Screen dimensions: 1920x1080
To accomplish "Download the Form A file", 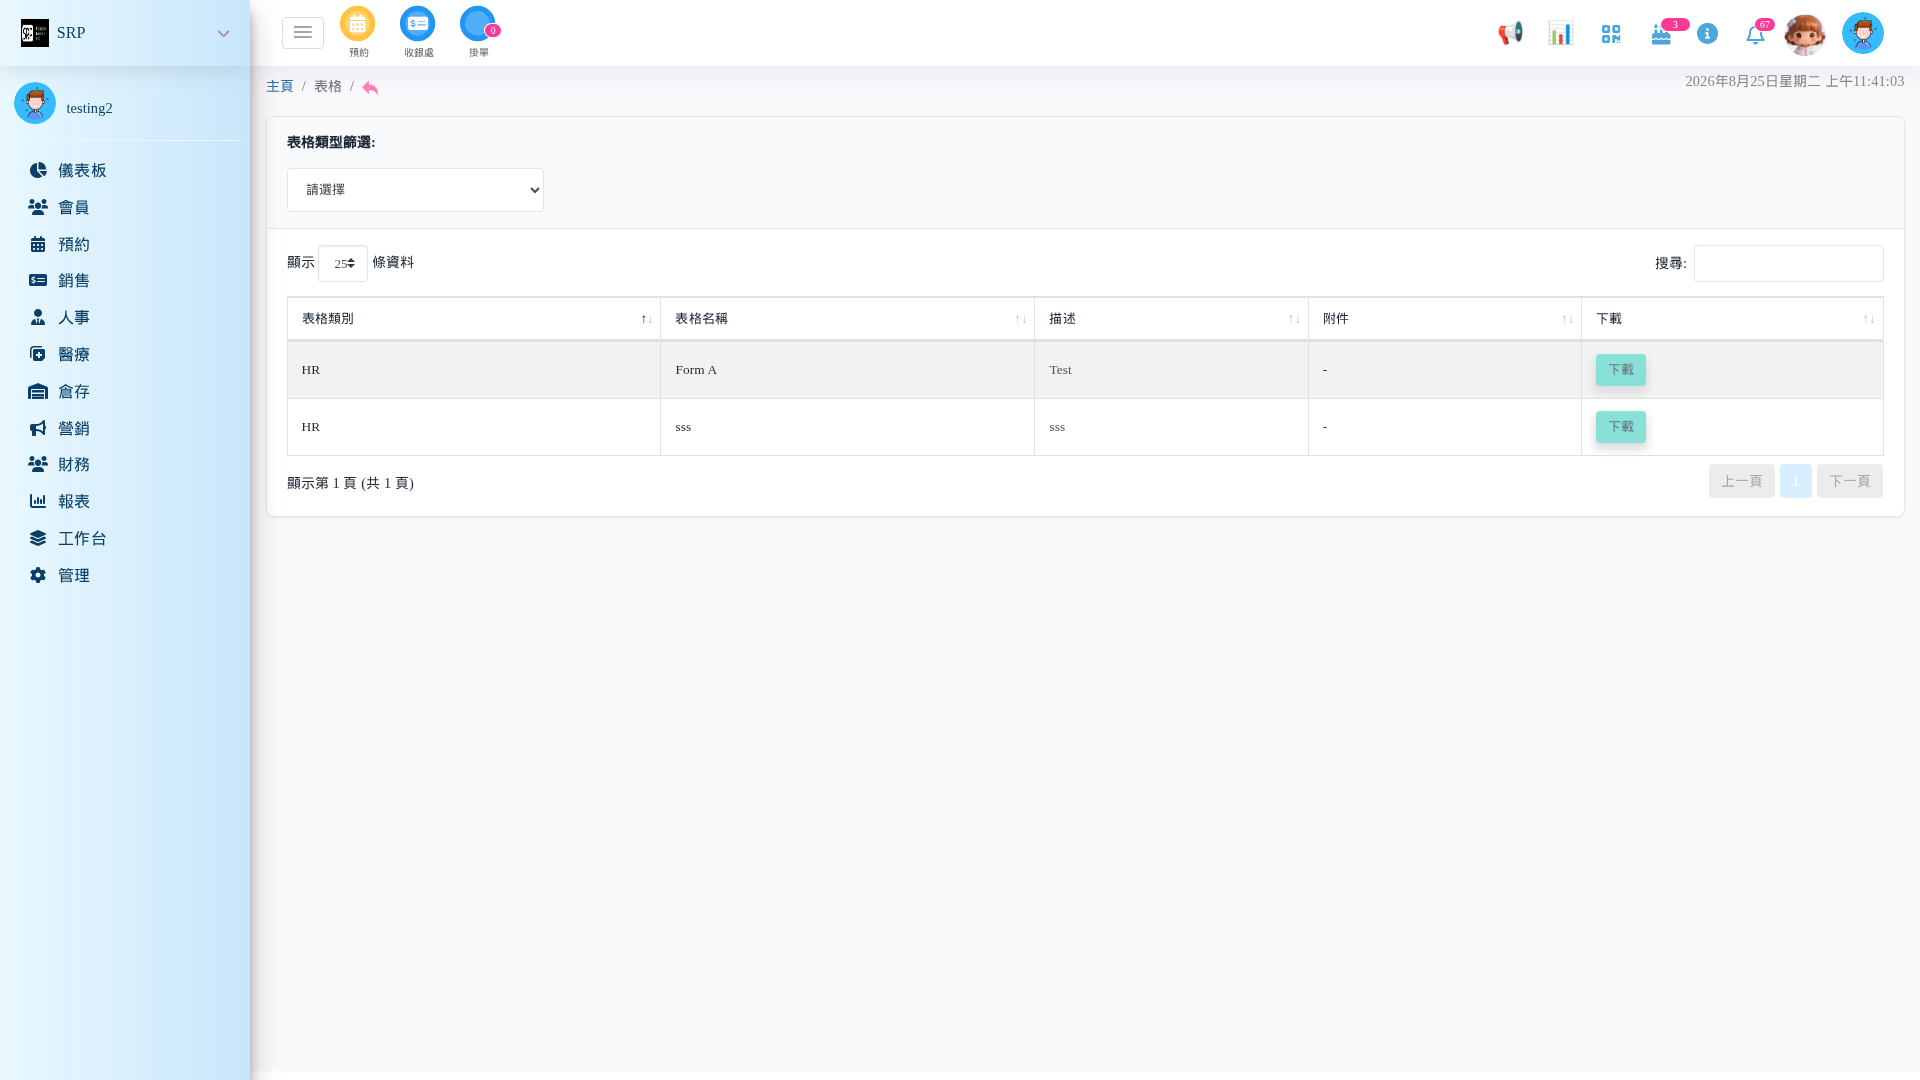I will (1620, 370).
